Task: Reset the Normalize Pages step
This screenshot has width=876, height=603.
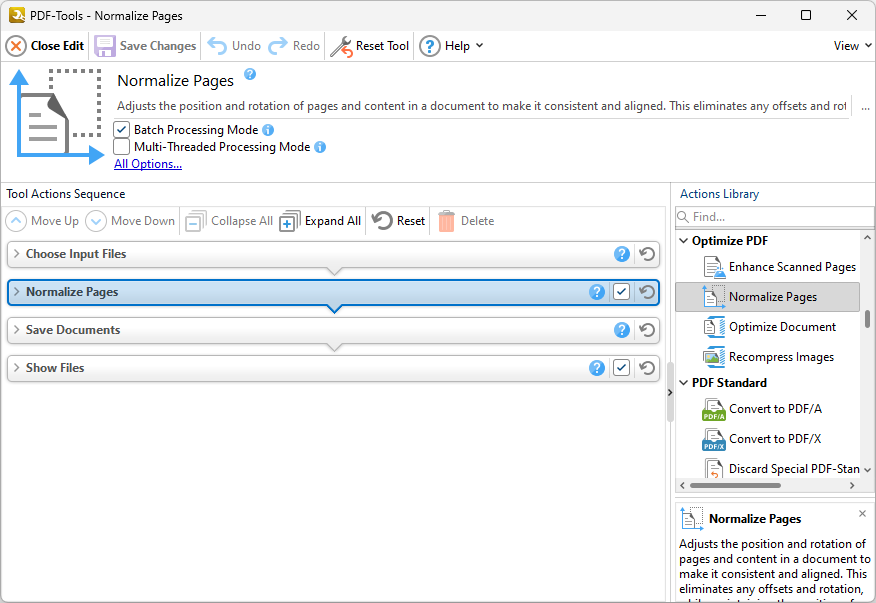Action: coord(647,292)
